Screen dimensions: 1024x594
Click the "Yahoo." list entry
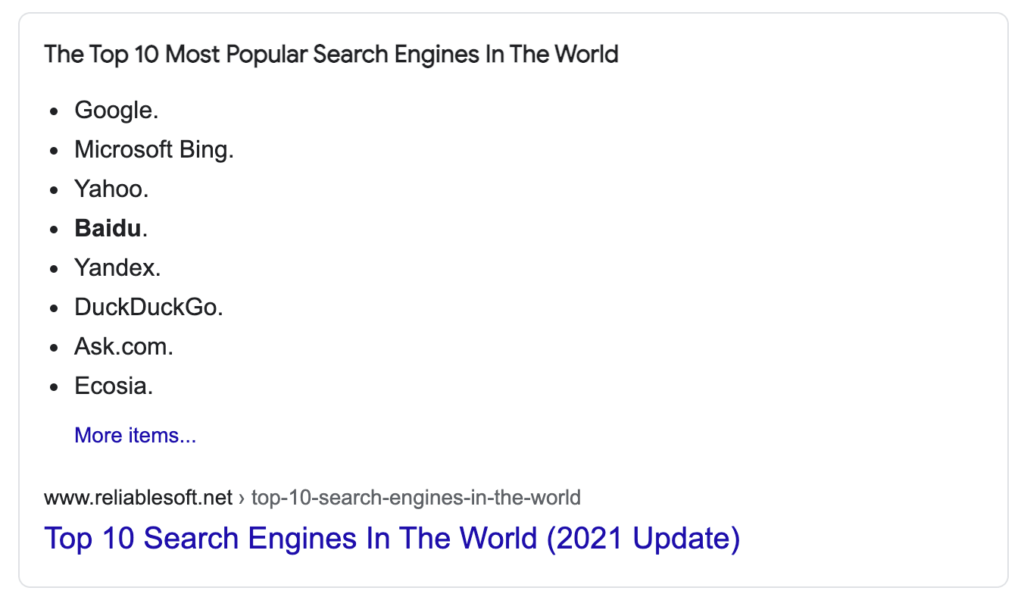111,189
